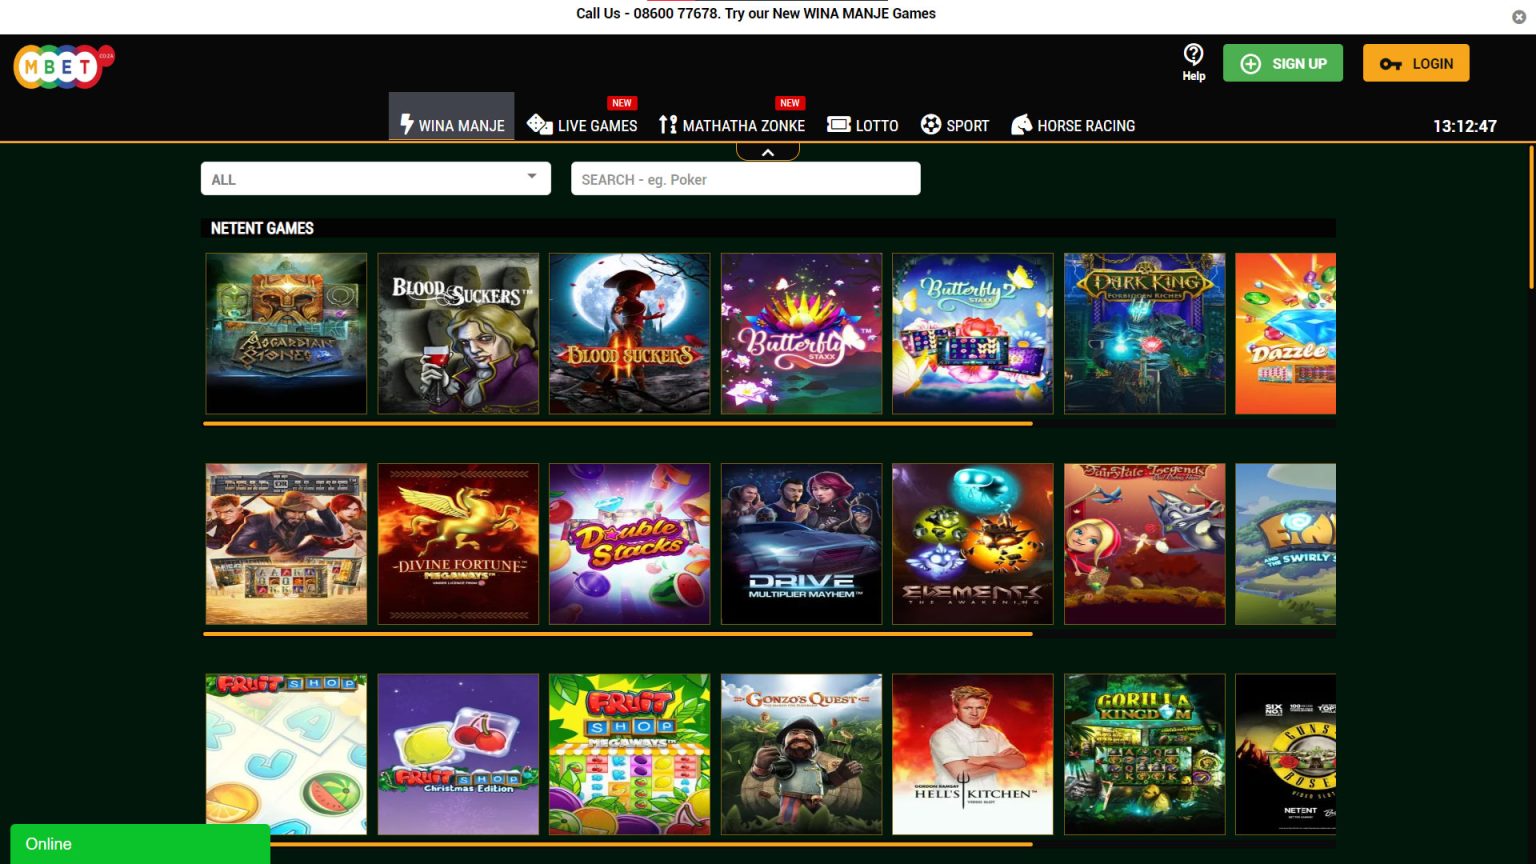Screen dimensions: 1536x864
Task: Open the LIVE GAMES tab
Action: tap(582, 125)
